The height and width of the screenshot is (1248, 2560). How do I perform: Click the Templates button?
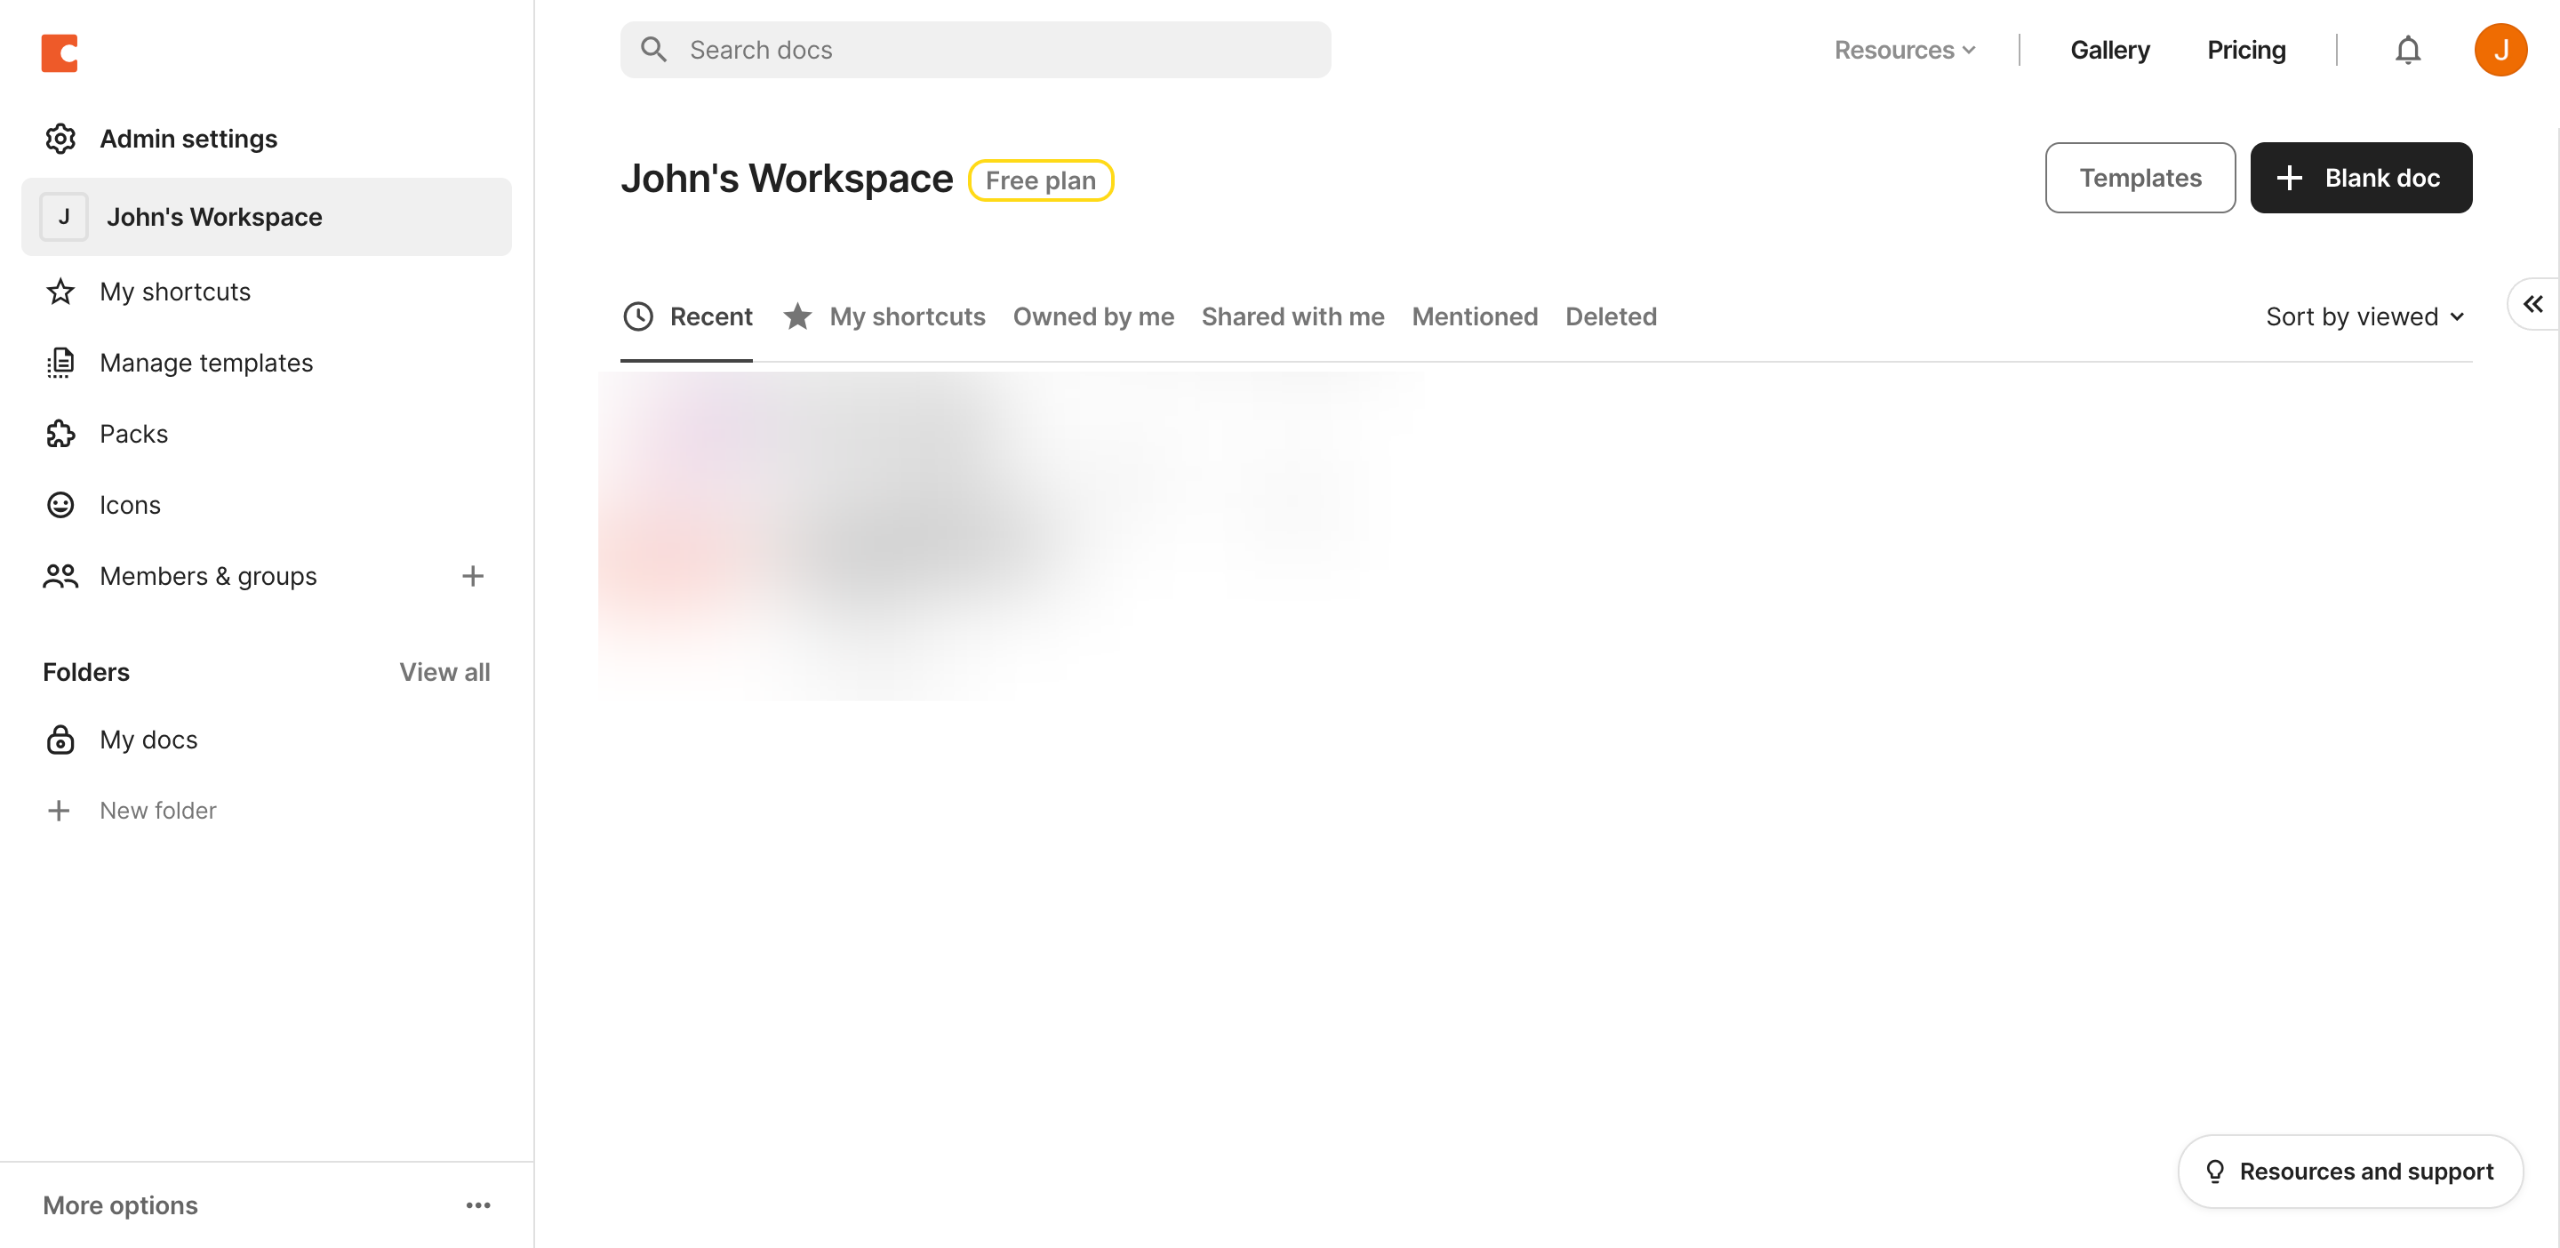pos(2139,178)
